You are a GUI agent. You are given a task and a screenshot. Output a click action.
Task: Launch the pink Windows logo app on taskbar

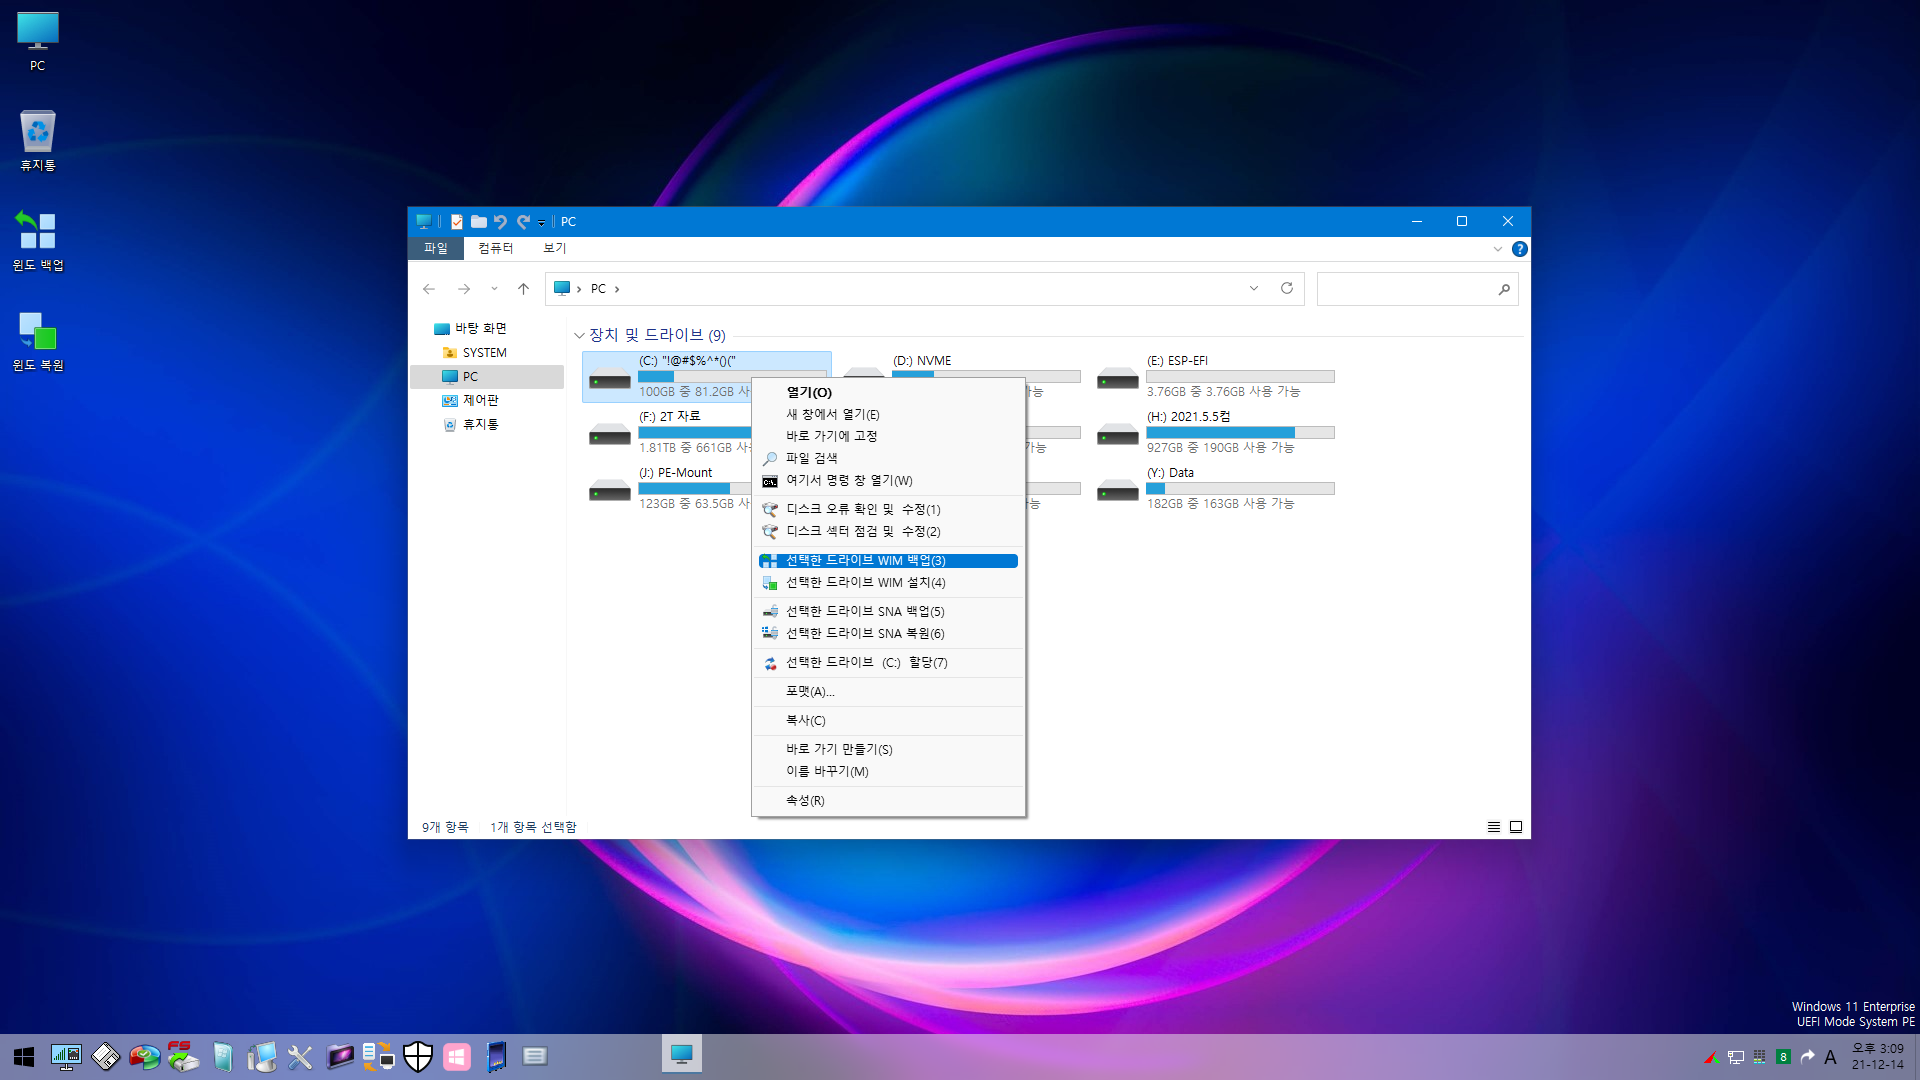click(x=457, y=1057)
